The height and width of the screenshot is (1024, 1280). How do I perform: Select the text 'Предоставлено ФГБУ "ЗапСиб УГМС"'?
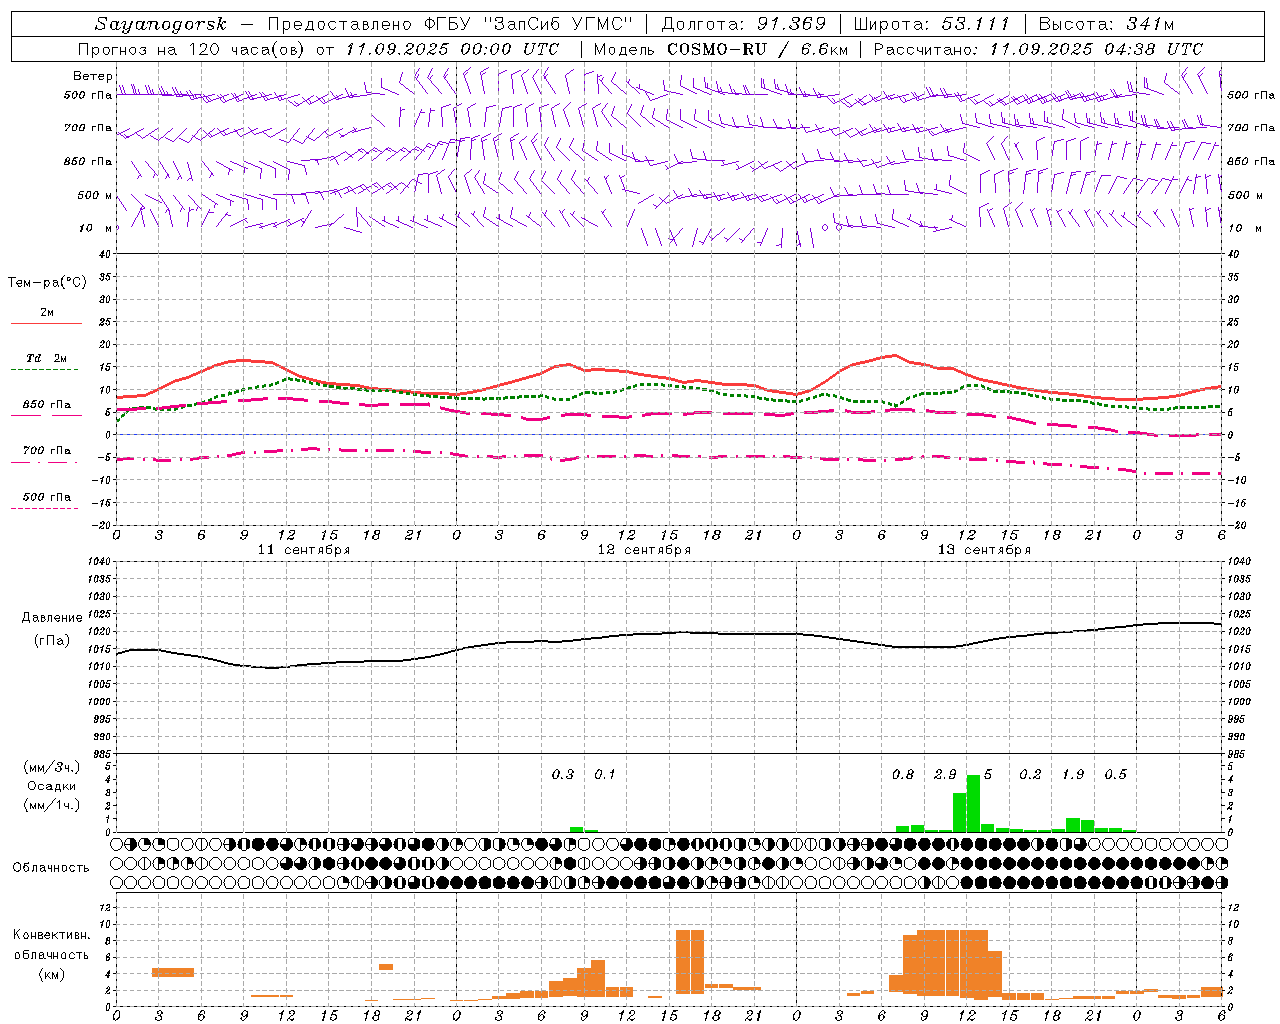[x=451, y=24]
